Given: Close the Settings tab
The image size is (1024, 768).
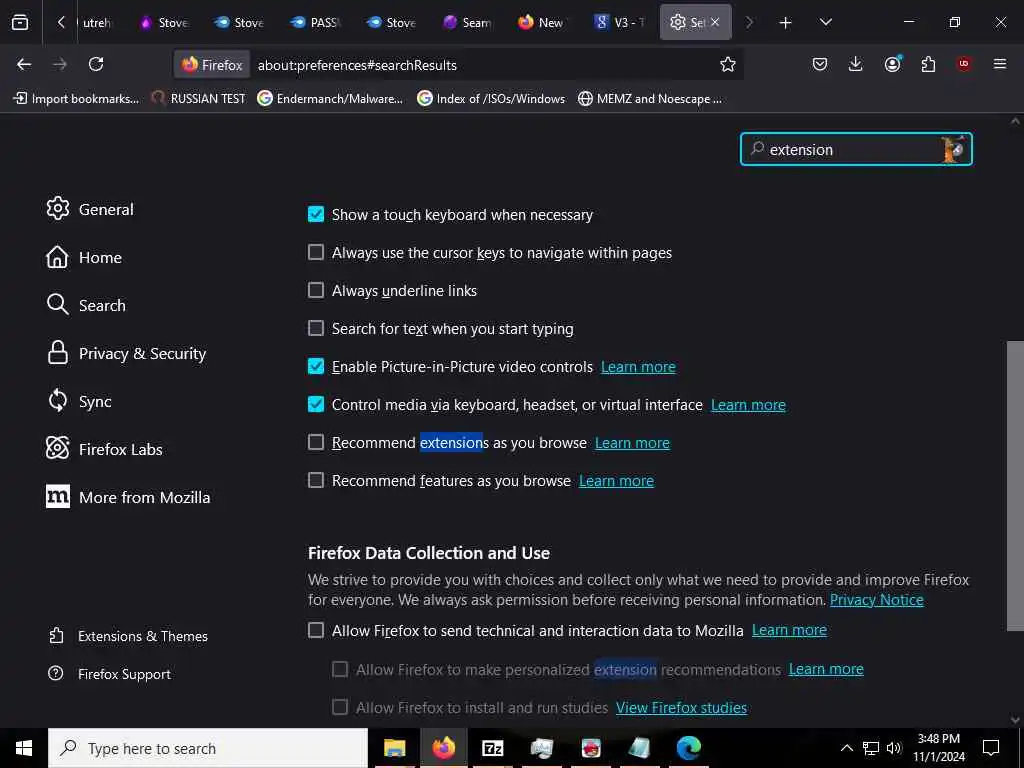Looking at the screenshot, I should 715,22.
